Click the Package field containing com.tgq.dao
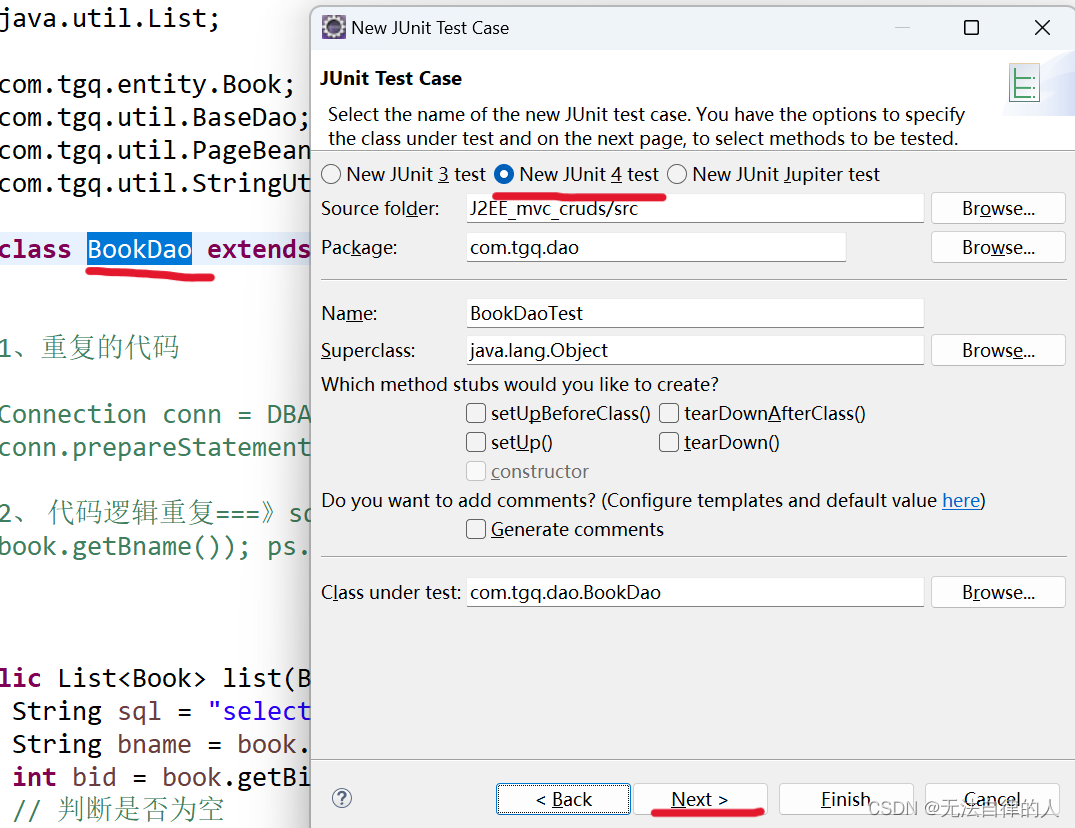Image resolution: width=1075 pixels, height=828 pixels. click(x=655, y=247)
